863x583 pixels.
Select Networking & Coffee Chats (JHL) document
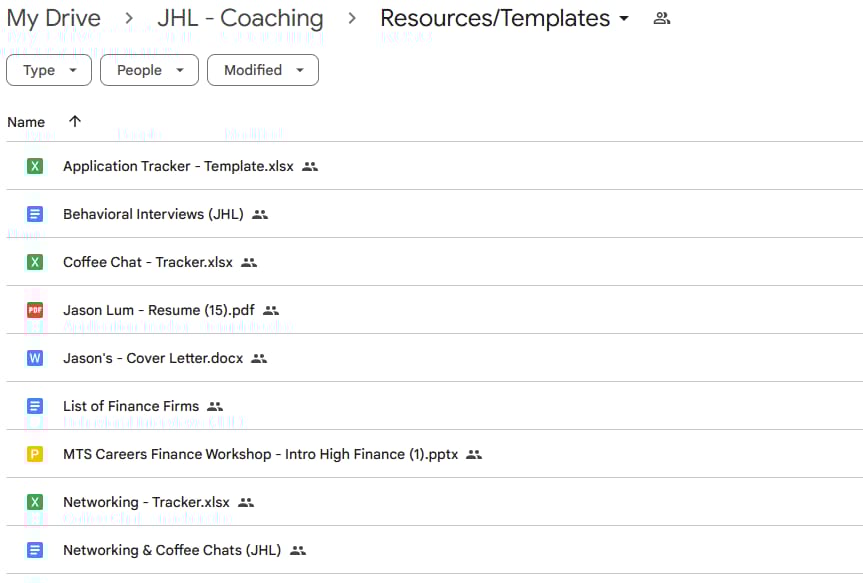(x=434, y=550)
